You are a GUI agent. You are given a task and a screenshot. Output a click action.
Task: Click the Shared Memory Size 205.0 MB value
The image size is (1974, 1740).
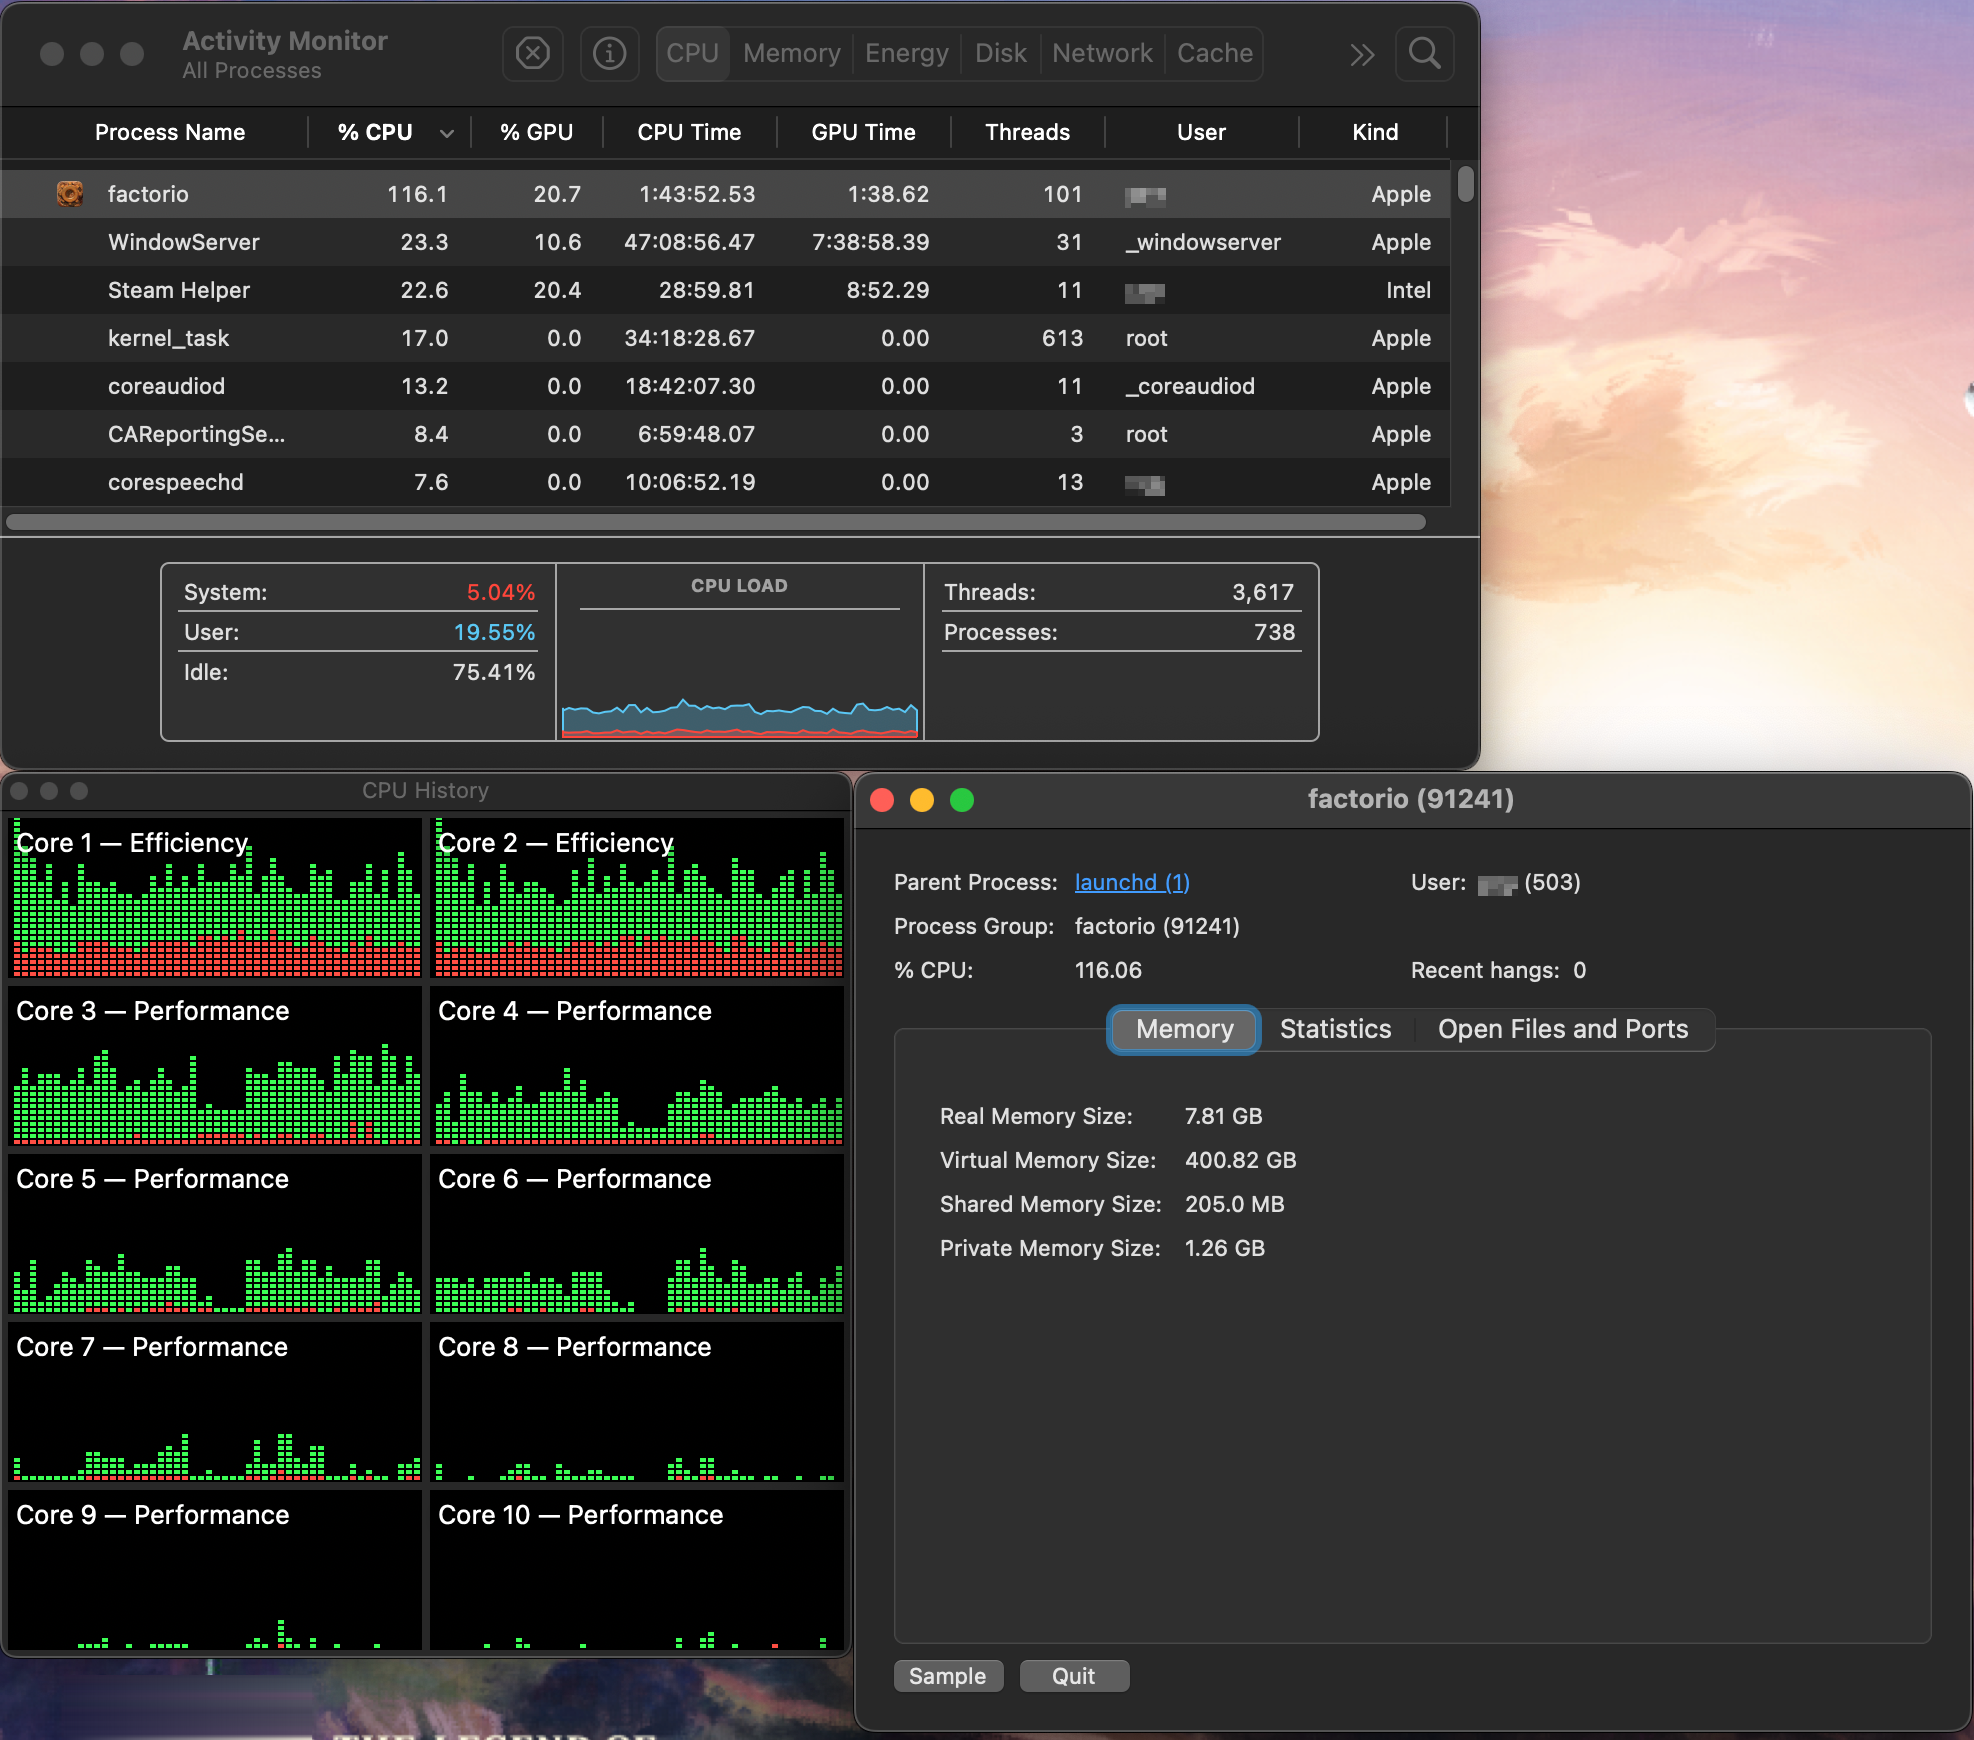1234,1204
